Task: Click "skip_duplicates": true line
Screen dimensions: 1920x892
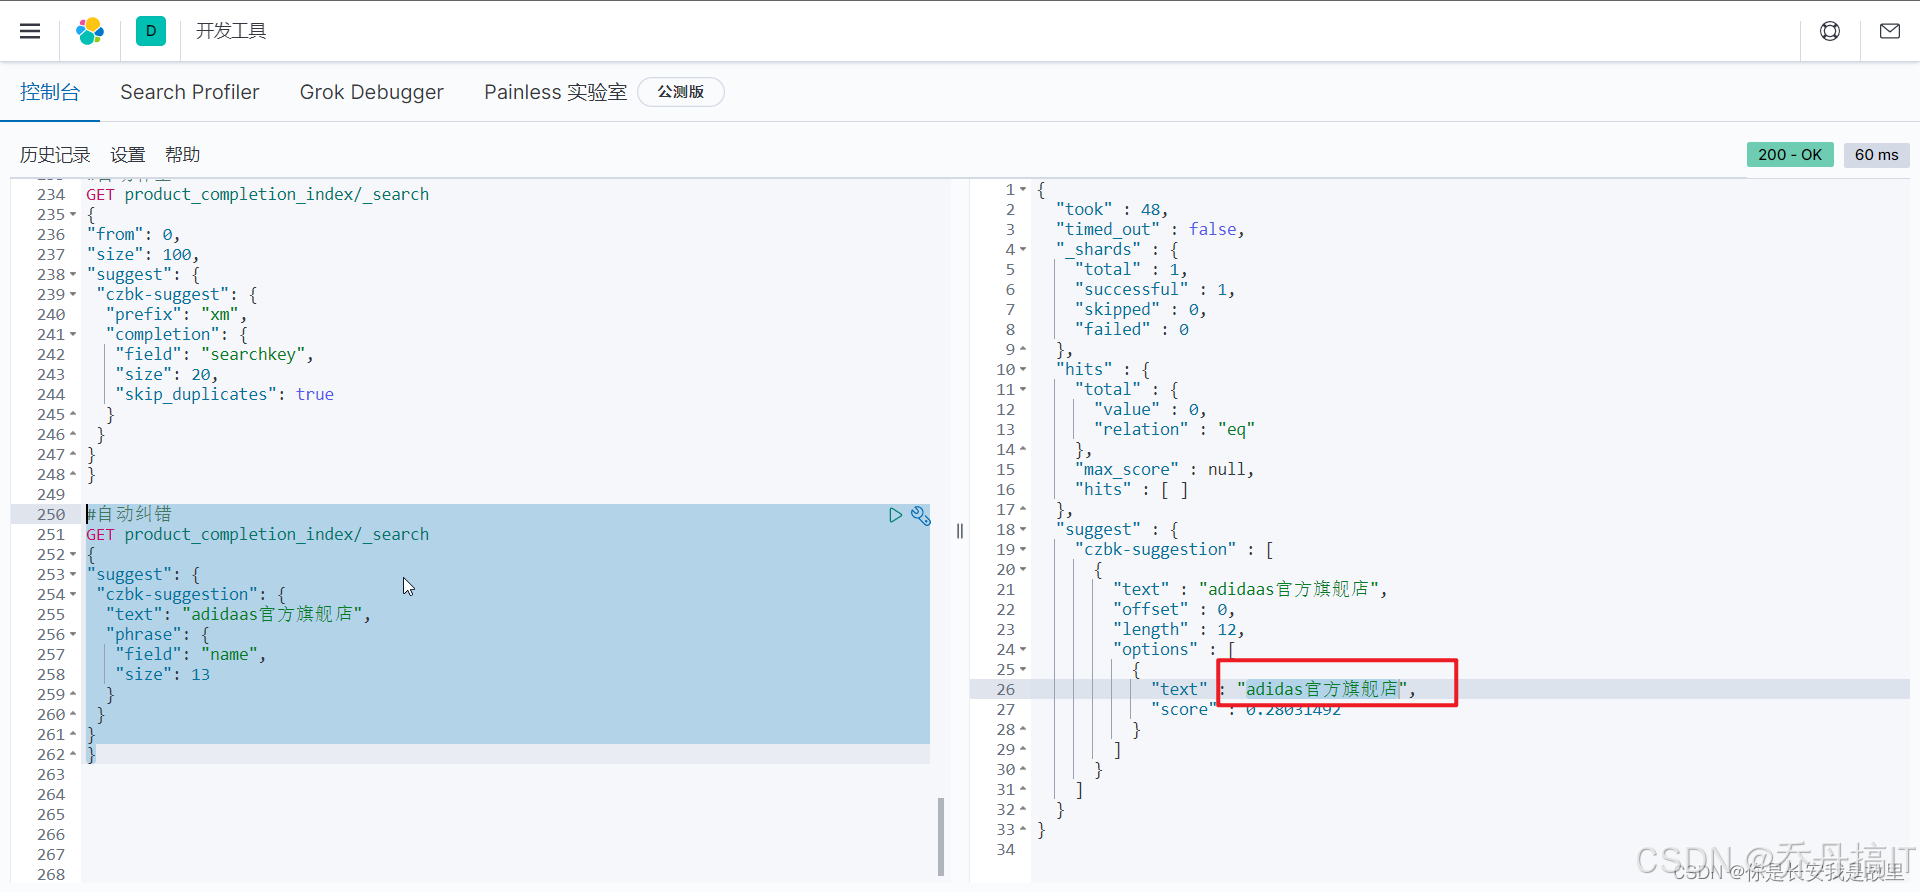Action: click(224, 394)
